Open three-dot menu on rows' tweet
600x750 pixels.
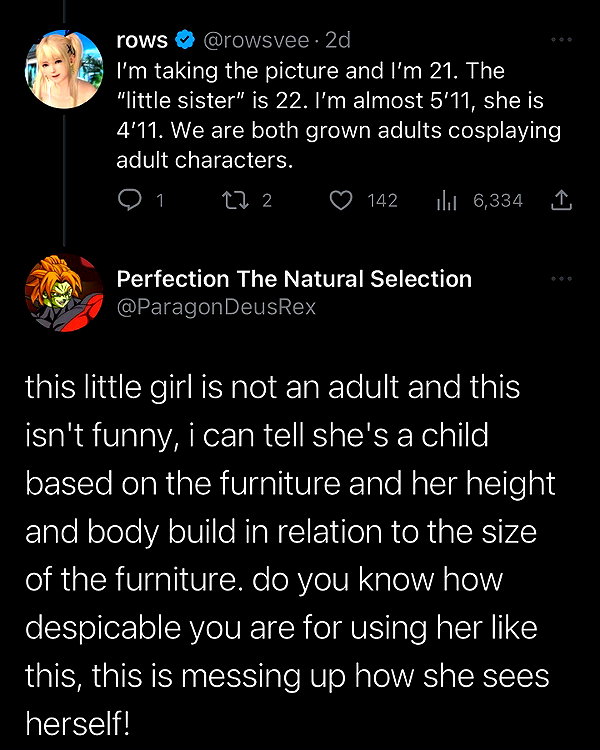(x=561, y=40)
